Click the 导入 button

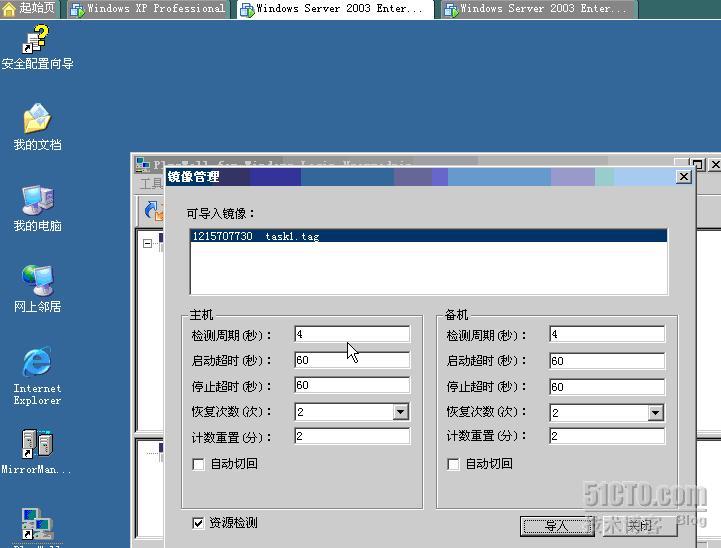(557, 526)
